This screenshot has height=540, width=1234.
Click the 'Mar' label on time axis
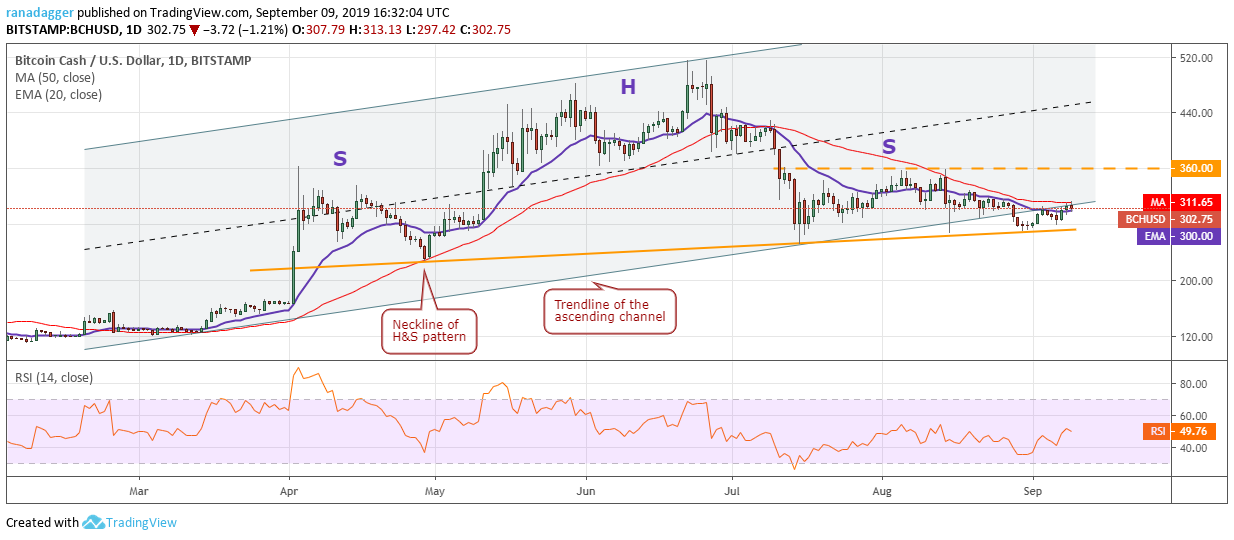(139, 491)
